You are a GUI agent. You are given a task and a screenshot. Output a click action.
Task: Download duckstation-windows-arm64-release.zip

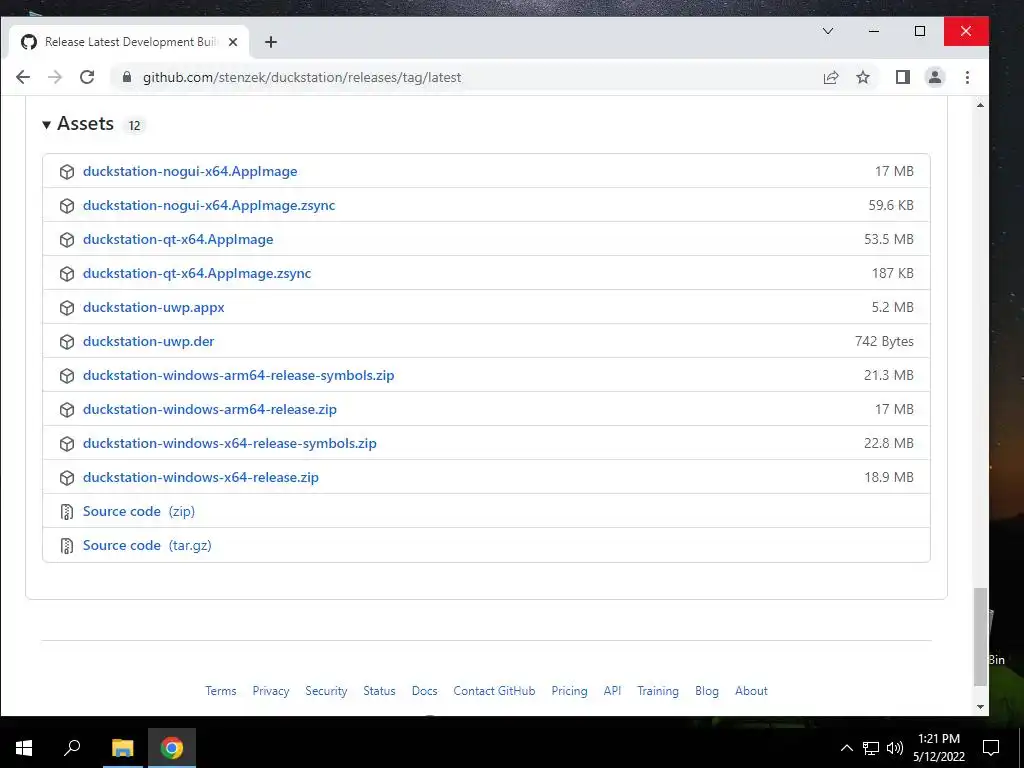210,409
